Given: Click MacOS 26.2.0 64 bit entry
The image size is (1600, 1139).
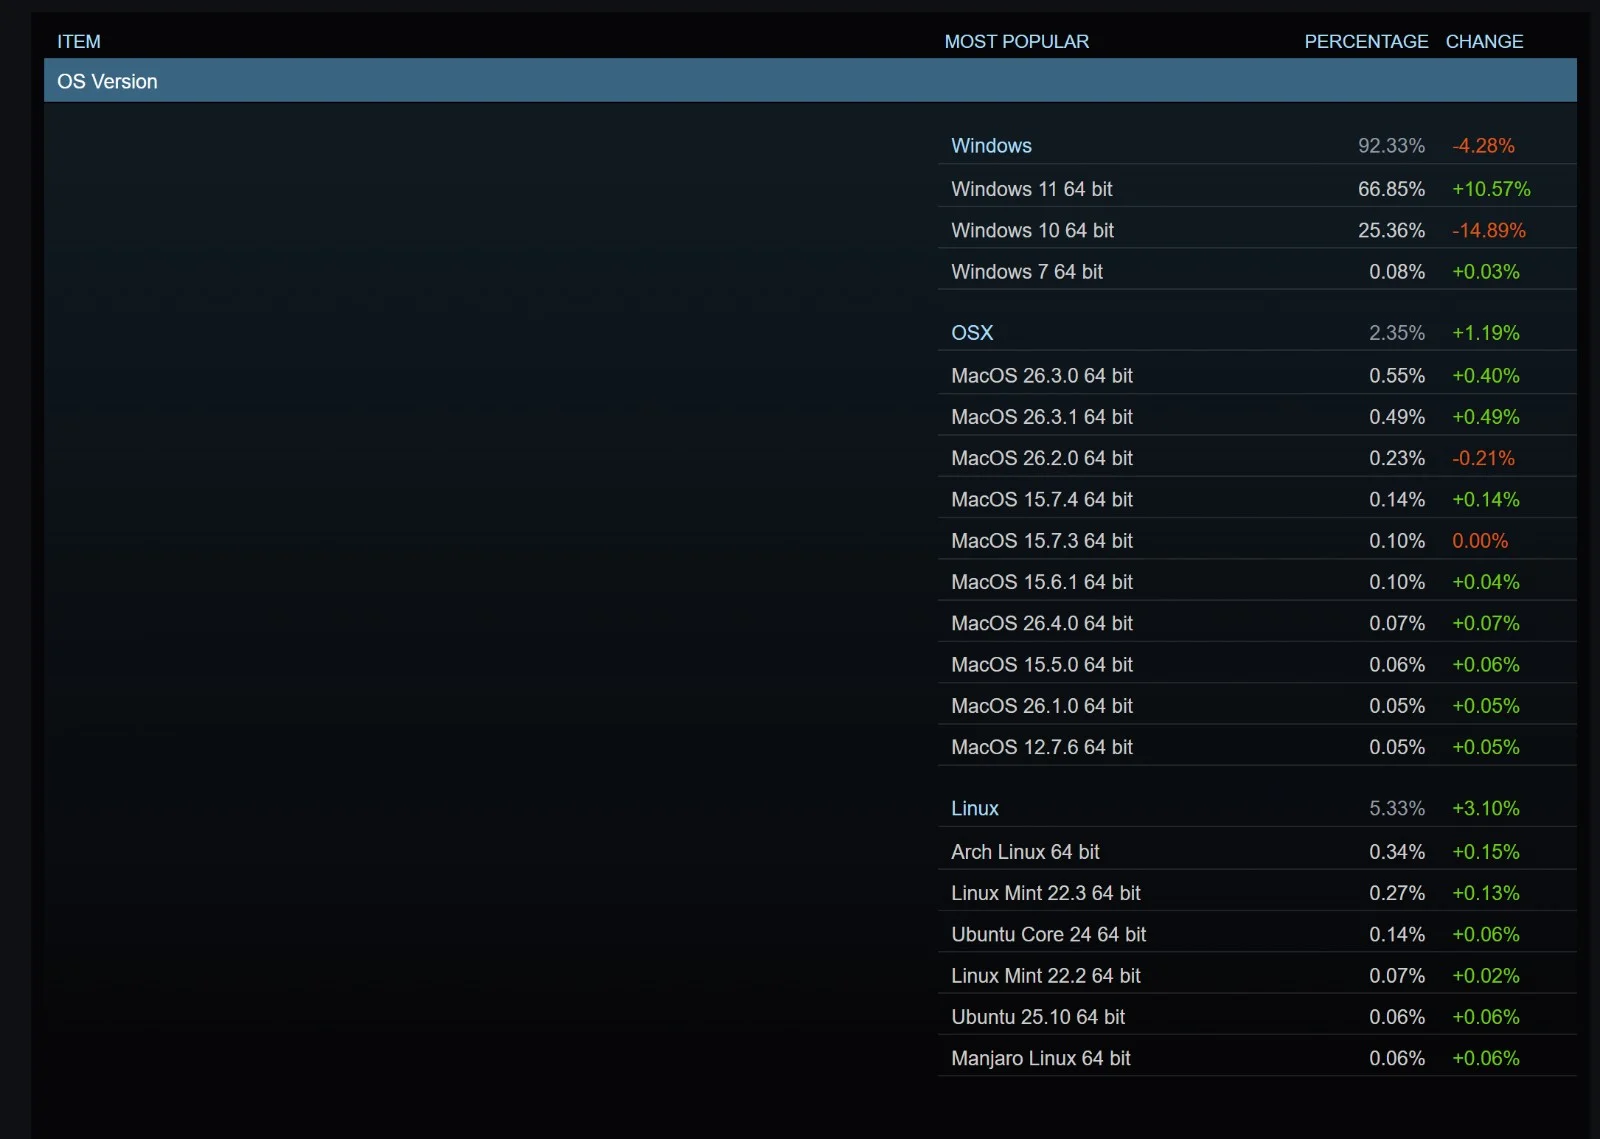Looking at the screenshot, I should point(1042,458).
